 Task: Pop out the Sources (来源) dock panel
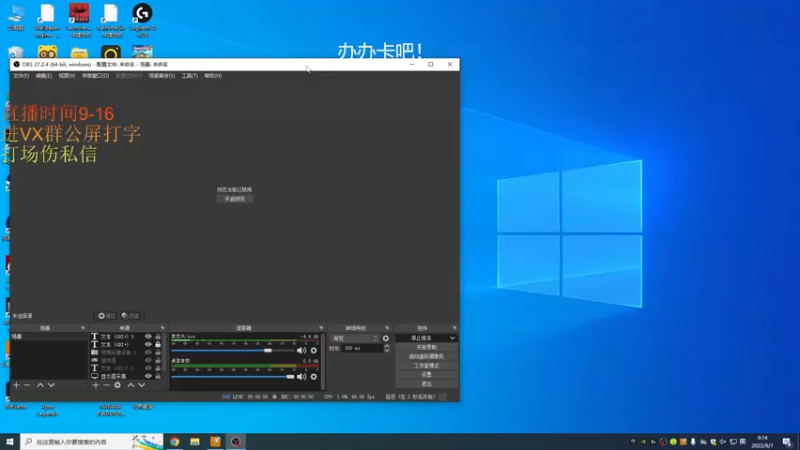coord(162,328)
